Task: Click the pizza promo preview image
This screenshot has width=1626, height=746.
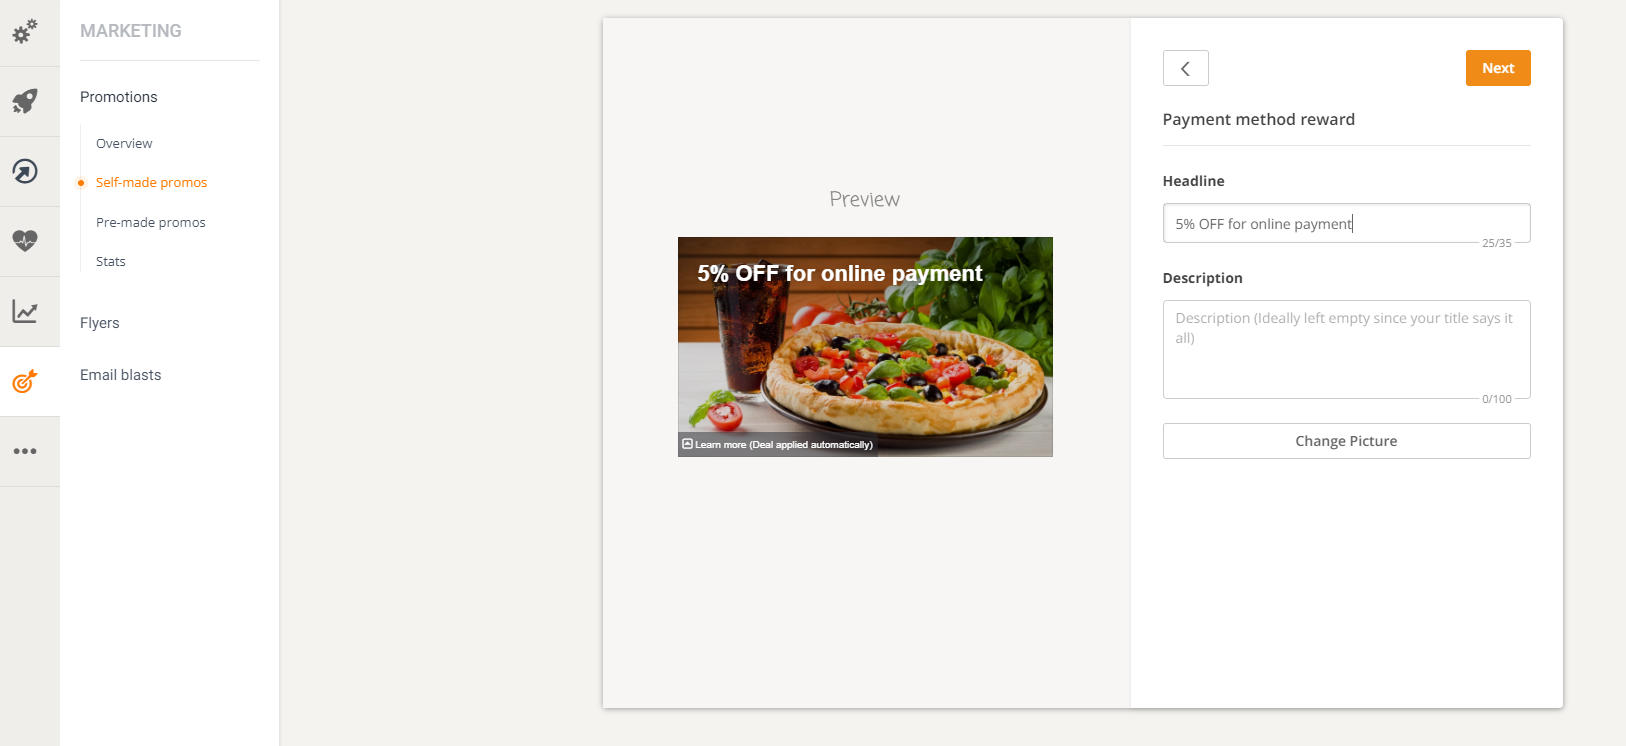Action: [865, 347]
